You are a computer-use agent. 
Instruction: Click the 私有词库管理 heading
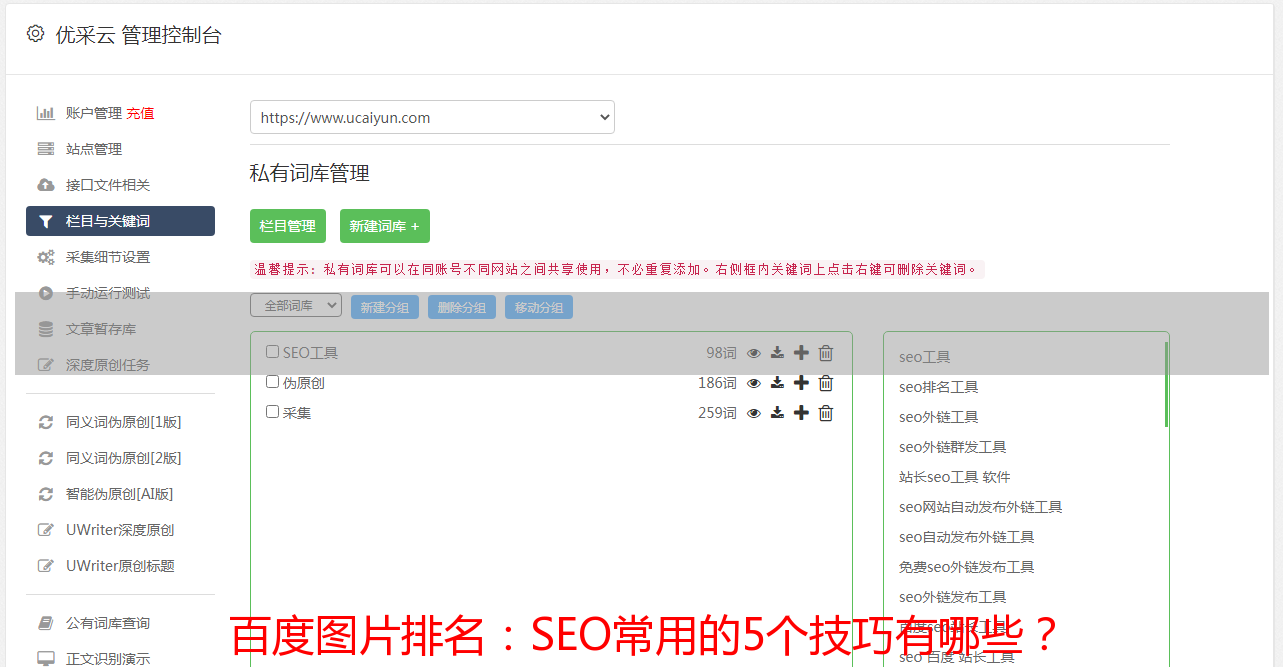[x=310, y=173]
